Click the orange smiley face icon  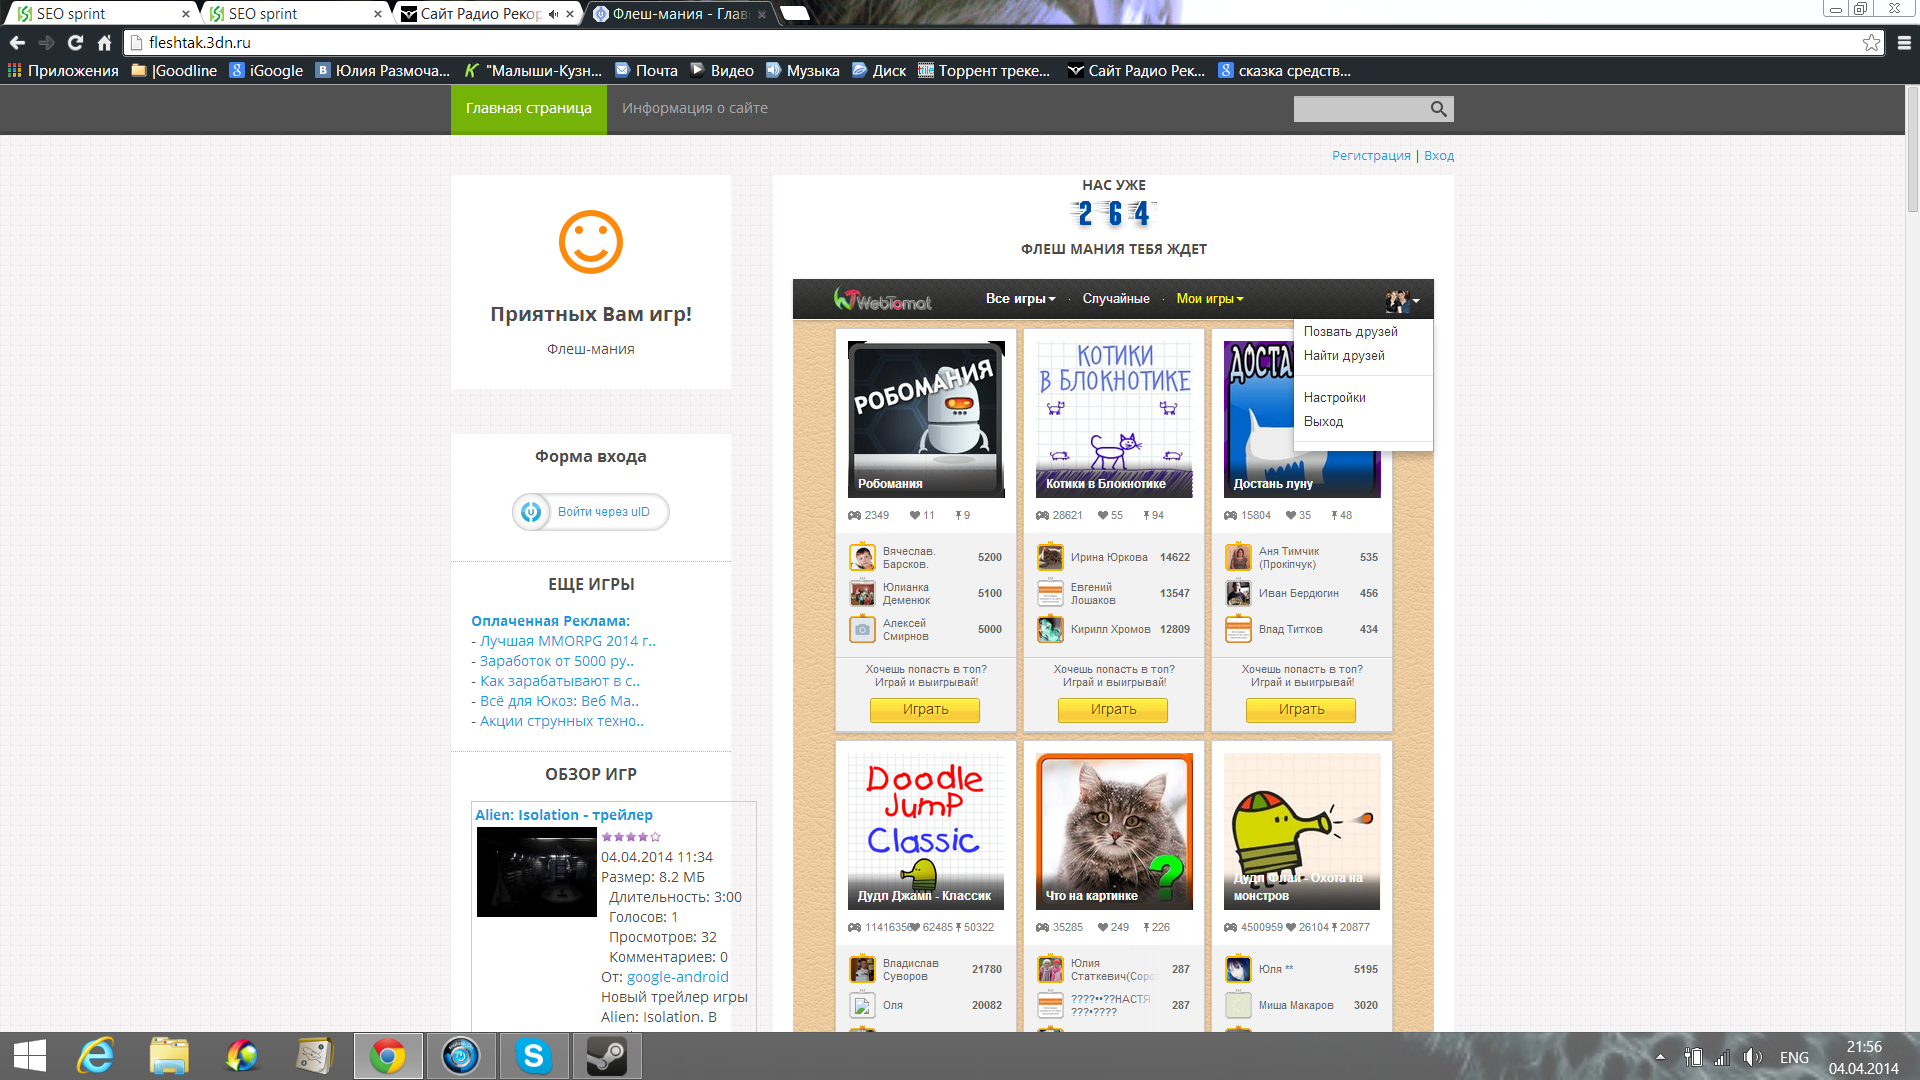[x=590, y=242]
